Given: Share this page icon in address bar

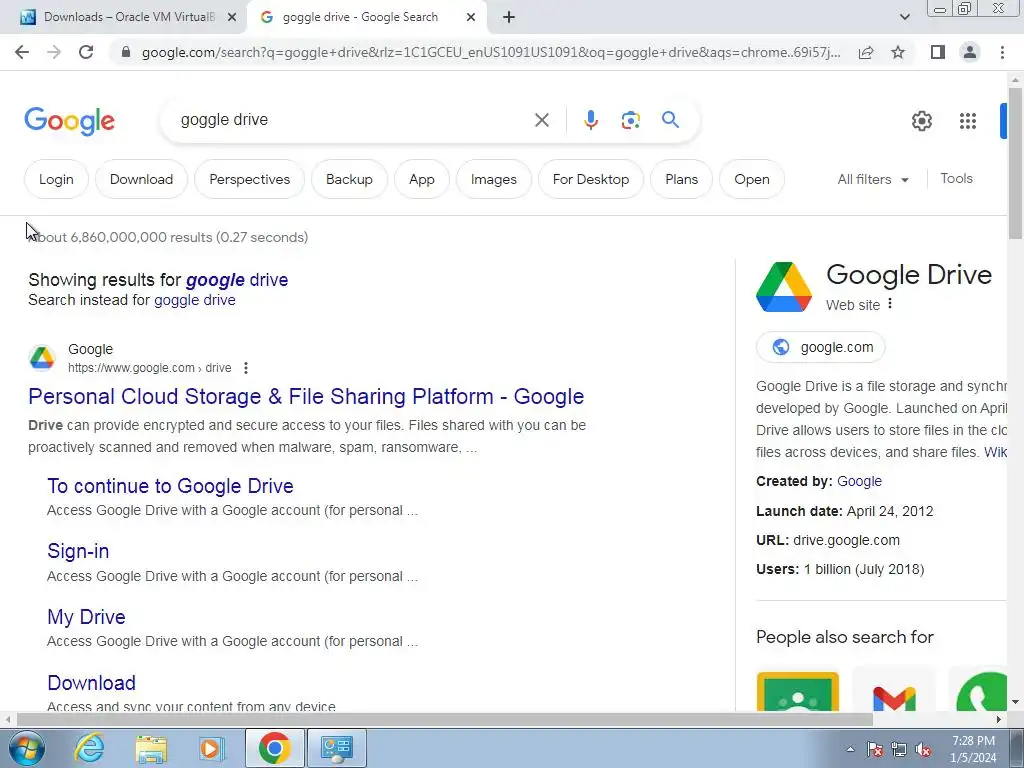Looking at the screenshot, I should 866,52.
